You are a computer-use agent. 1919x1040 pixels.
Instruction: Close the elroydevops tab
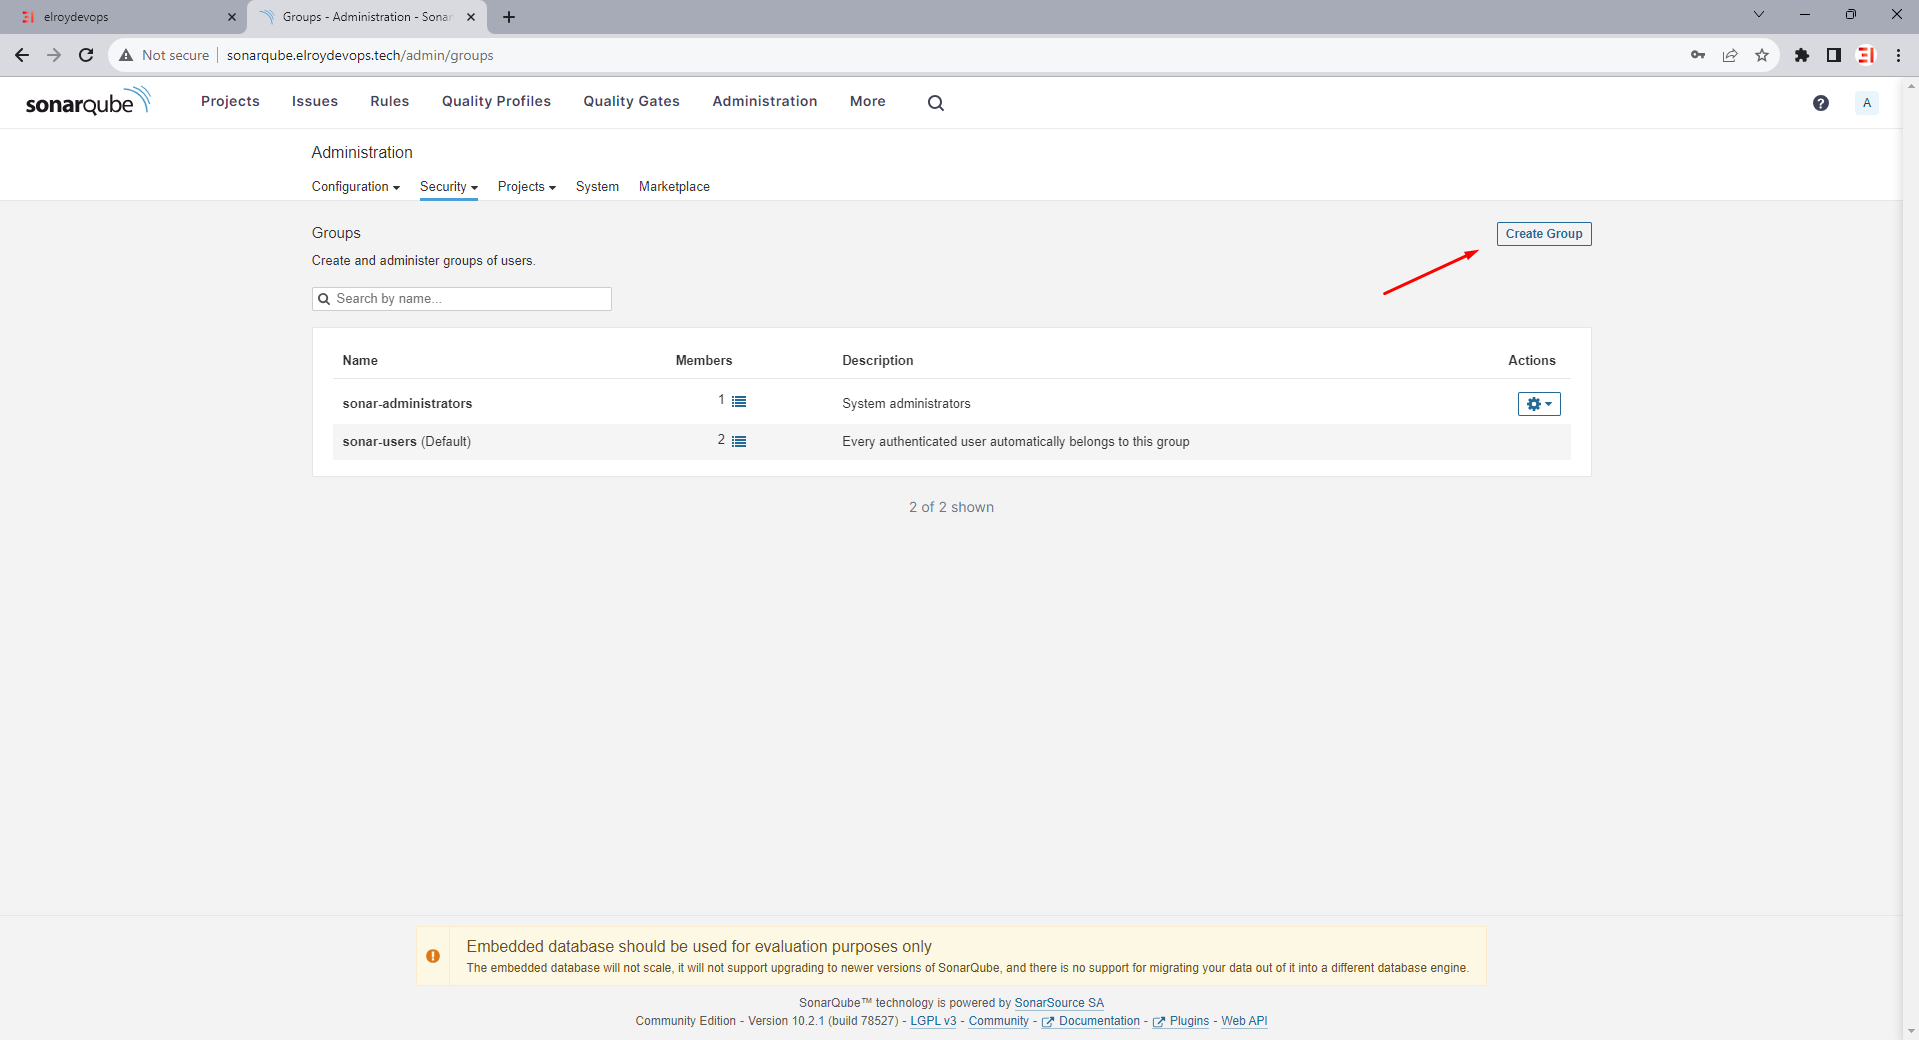[x=231, y=17]
